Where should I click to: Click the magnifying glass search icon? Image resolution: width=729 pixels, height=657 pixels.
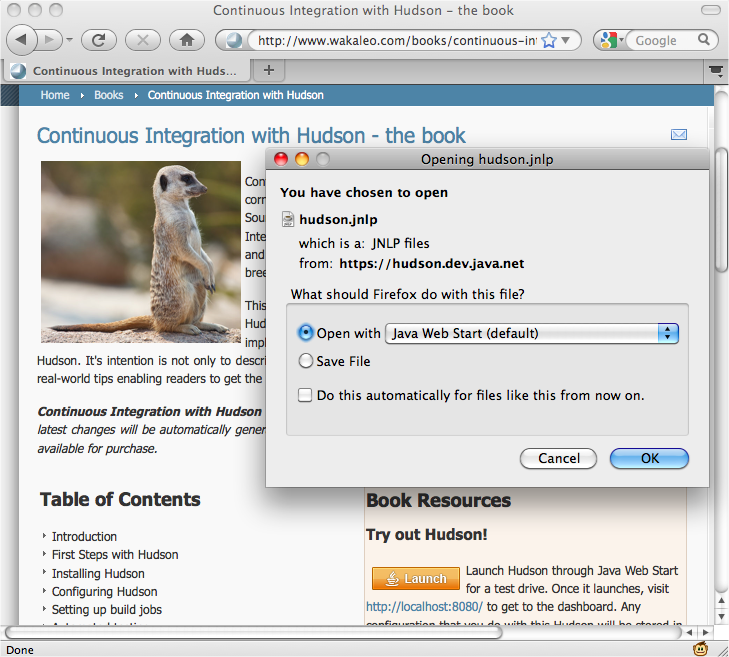click(704, 40)
